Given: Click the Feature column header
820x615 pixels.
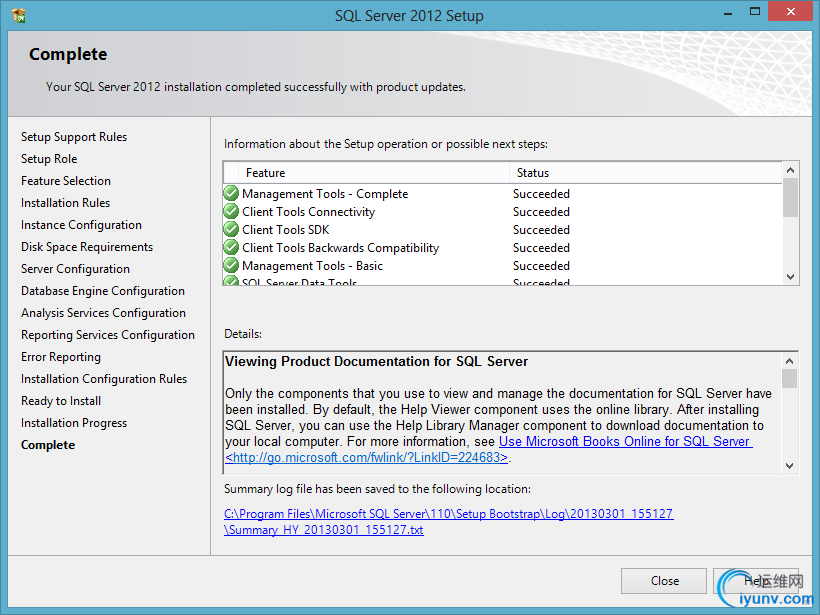Looking at the screenshot, I should pos(367,173).
